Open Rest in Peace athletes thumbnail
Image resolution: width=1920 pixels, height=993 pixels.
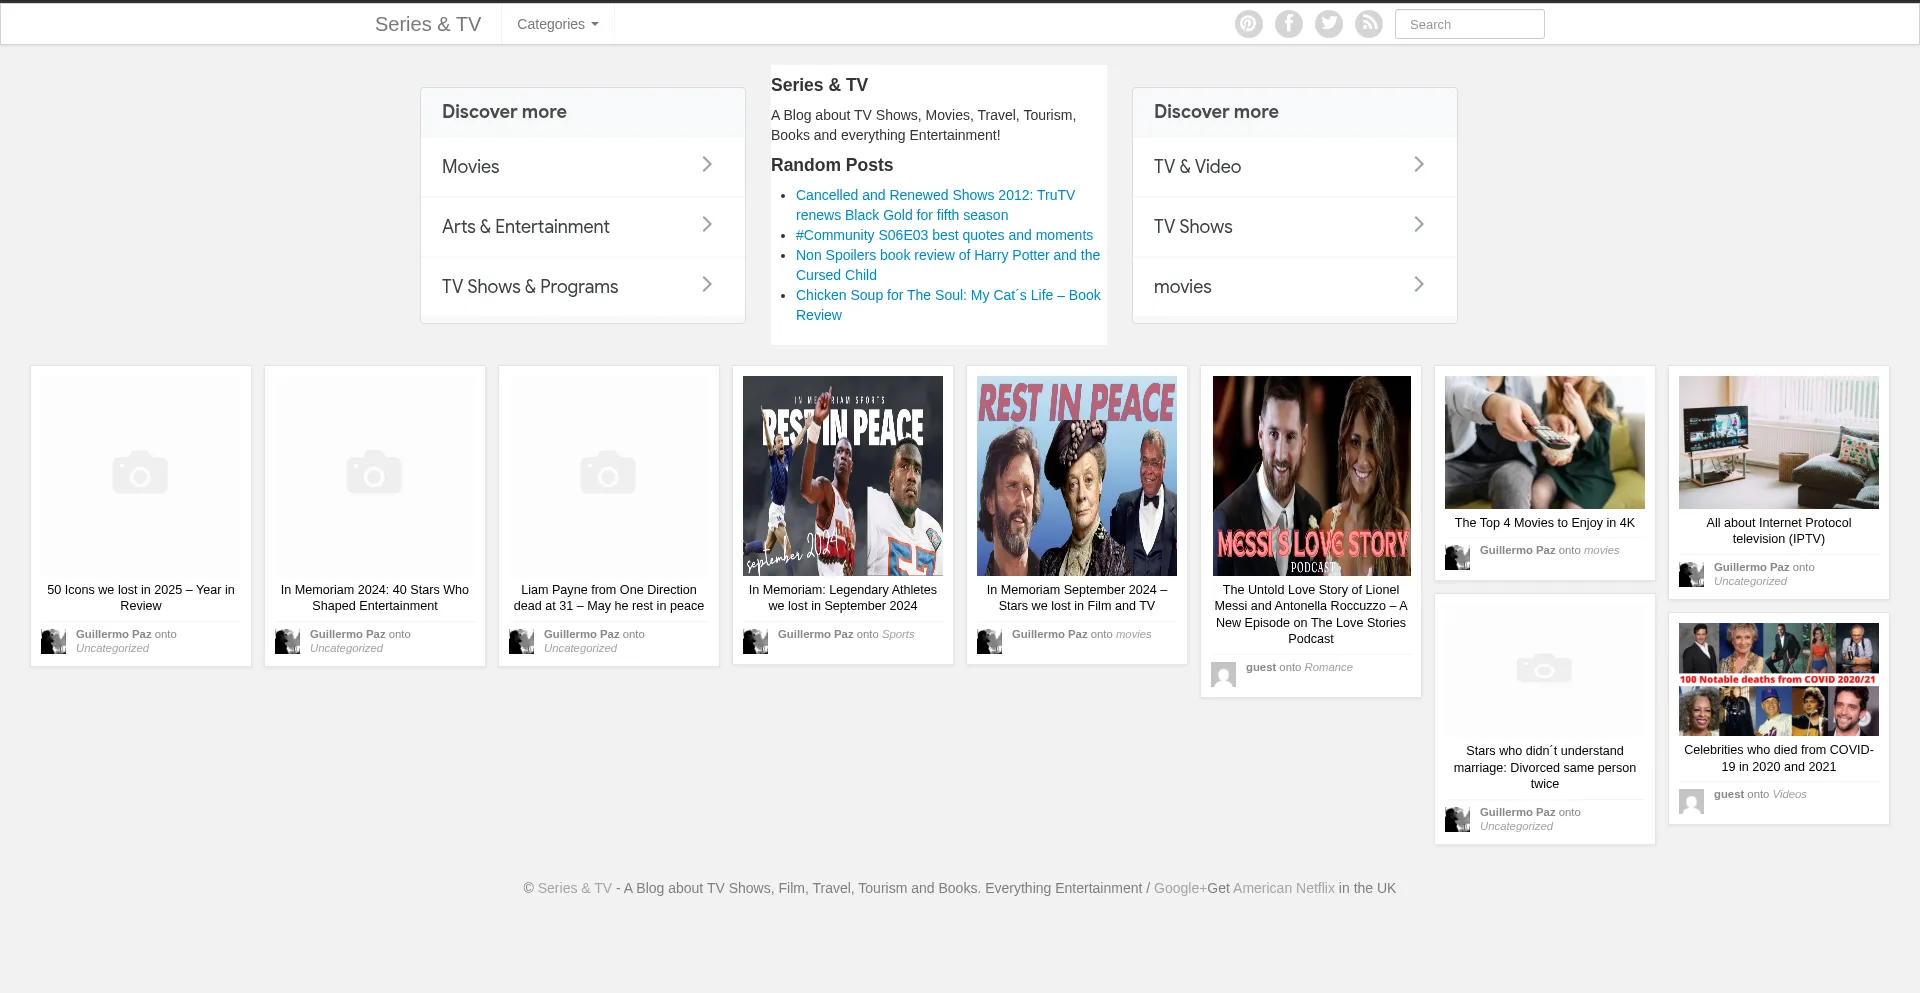(843, 476)
